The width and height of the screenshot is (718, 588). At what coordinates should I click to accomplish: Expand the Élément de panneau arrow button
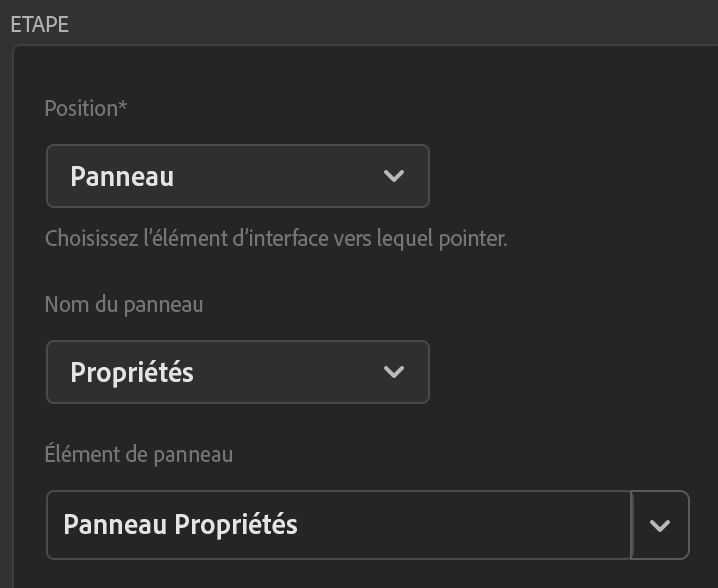(660, 524)
